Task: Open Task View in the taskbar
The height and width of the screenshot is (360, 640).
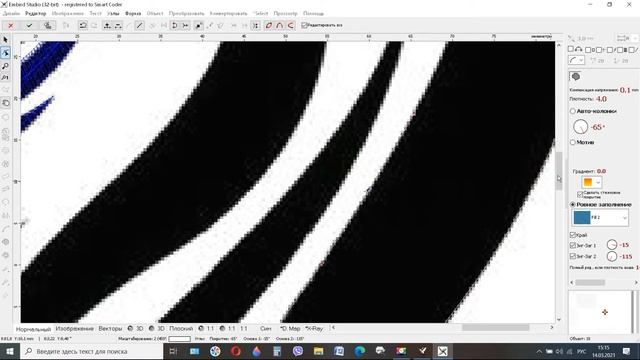Action: [173, 351]
